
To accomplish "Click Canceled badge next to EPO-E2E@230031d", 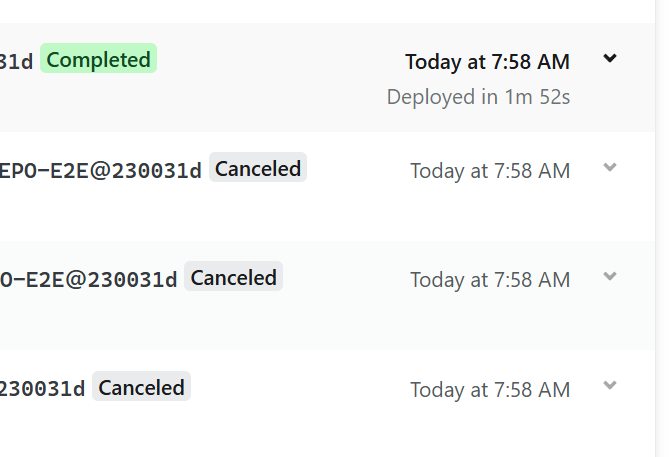I will tap(258, 169).
